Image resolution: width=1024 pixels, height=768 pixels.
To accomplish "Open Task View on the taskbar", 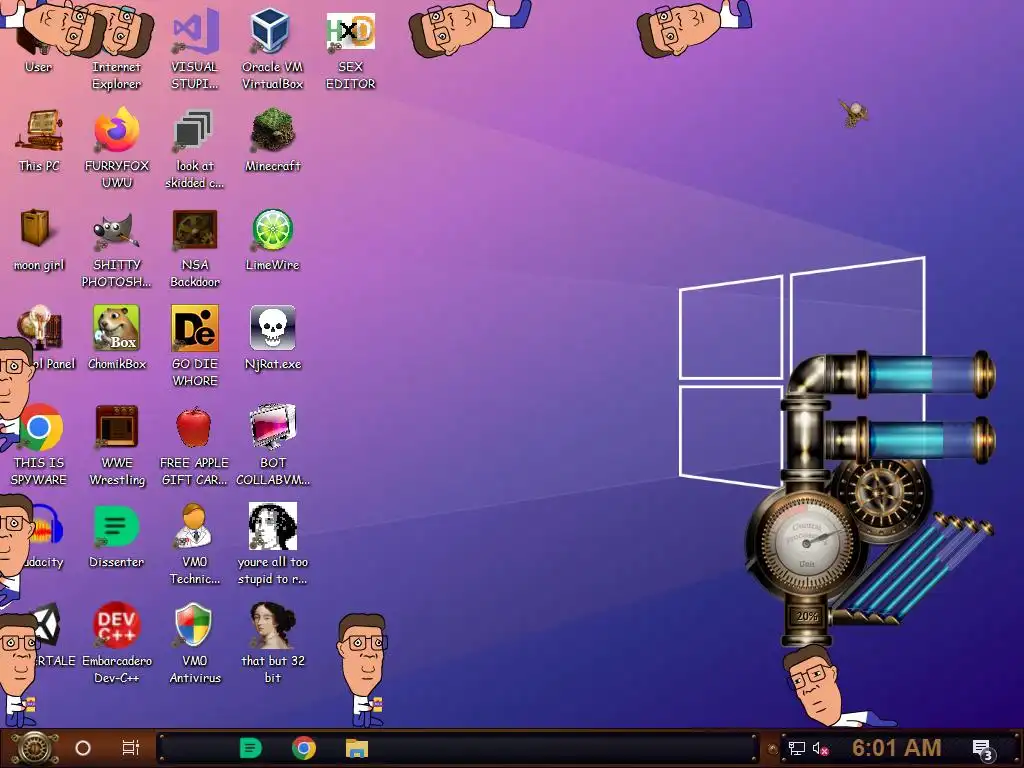I will (131, 748).
